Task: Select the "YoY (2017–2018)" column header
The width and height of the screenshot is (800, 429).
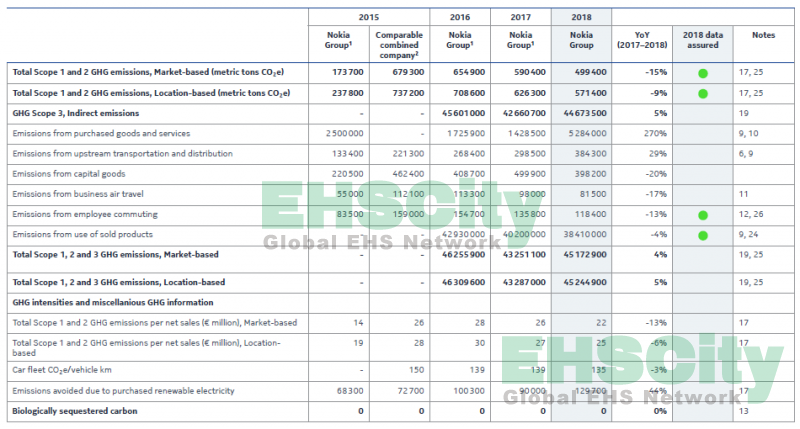Action: point(640,40)
